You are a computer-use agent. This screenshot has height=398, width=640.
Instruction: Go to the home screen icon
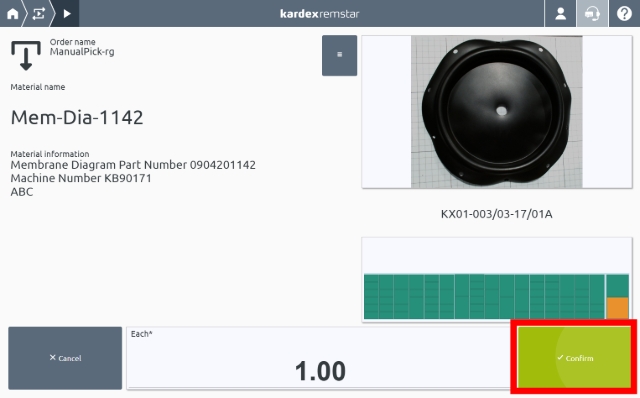[x=12, y=13]
